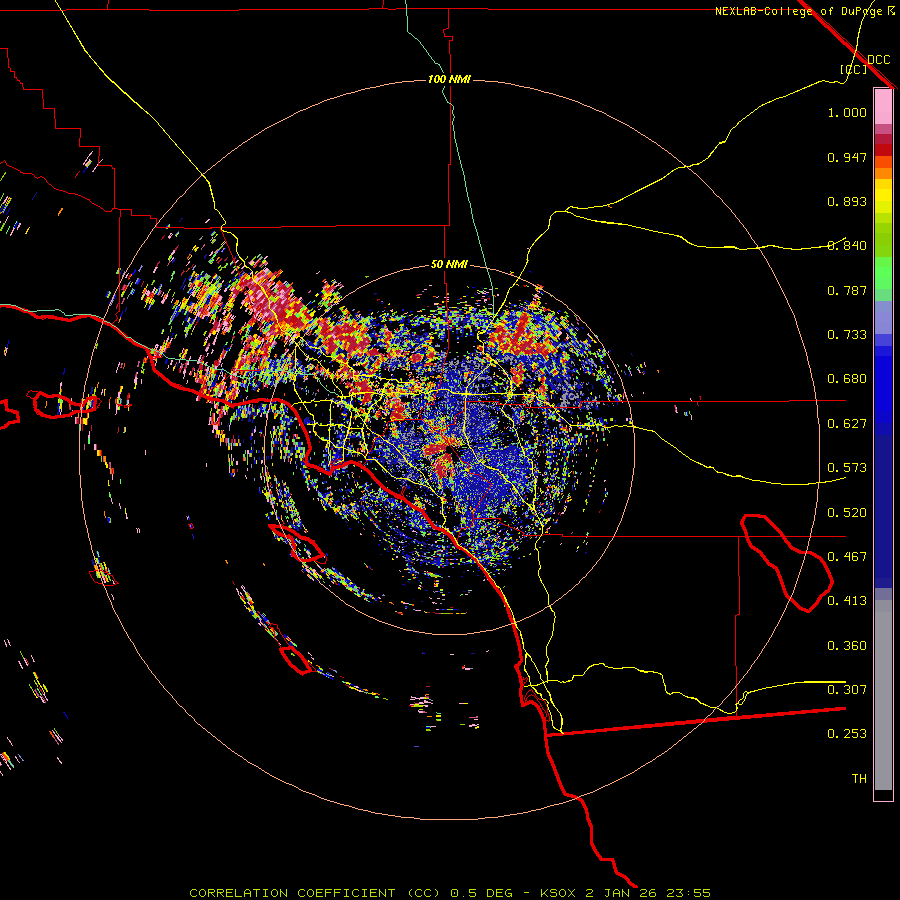The image size is (900, 900).
Task: Click the [CC] label above the color bar
Action: [853, 69]
